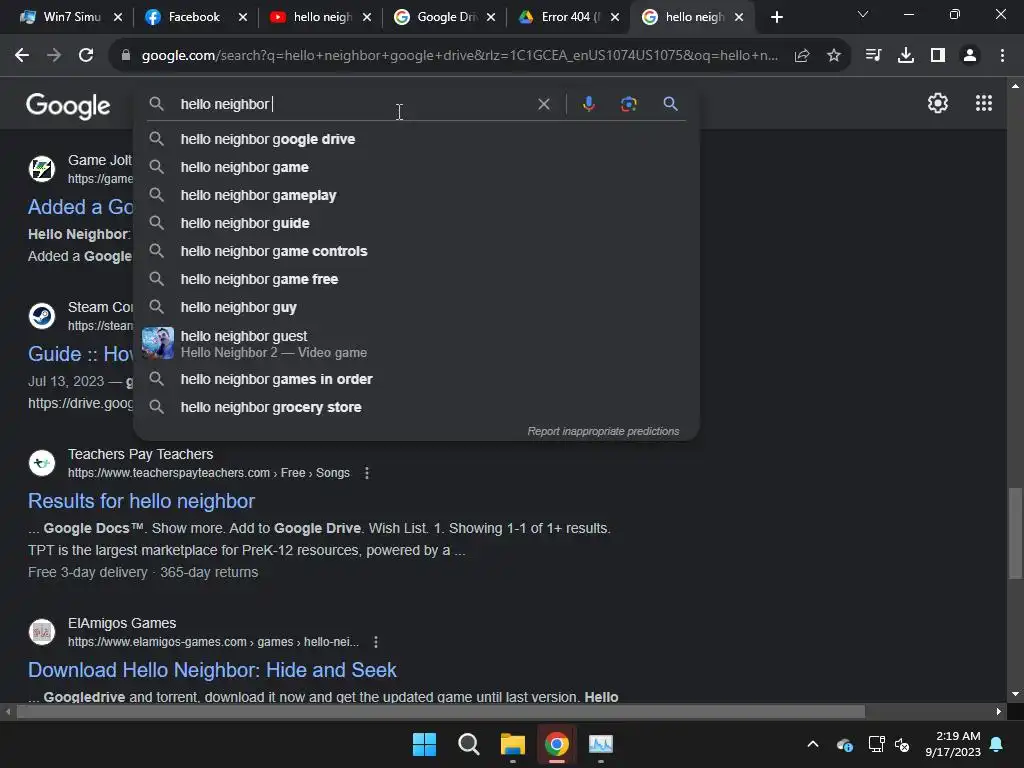The height and width of the screenshot is (768, 1024).
Task: Select suggestion hello neighbor game controls
Action: 416,251
